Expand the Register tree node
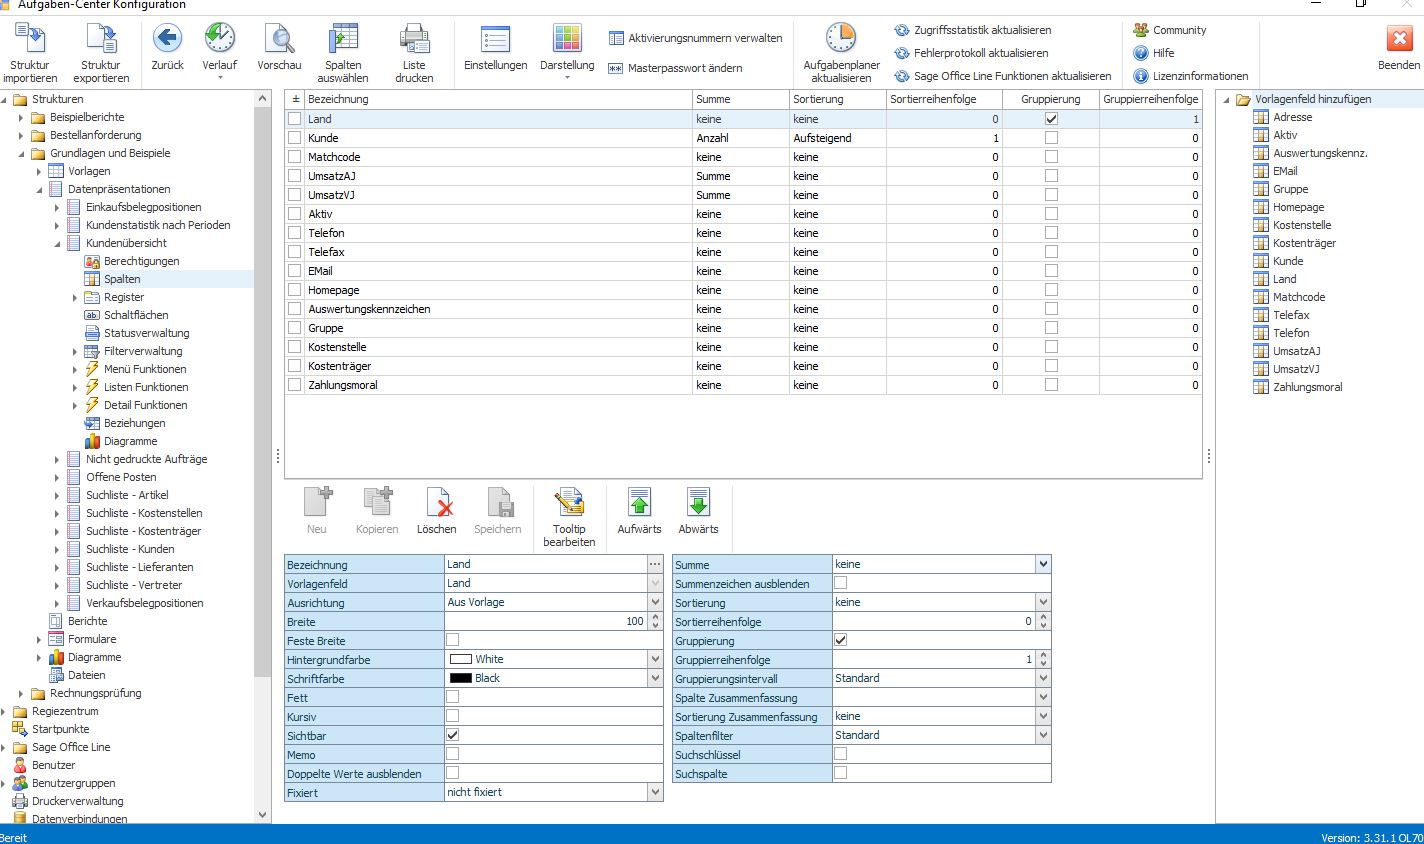This screenshot has height=844, width=1424. tap(75, 298)
